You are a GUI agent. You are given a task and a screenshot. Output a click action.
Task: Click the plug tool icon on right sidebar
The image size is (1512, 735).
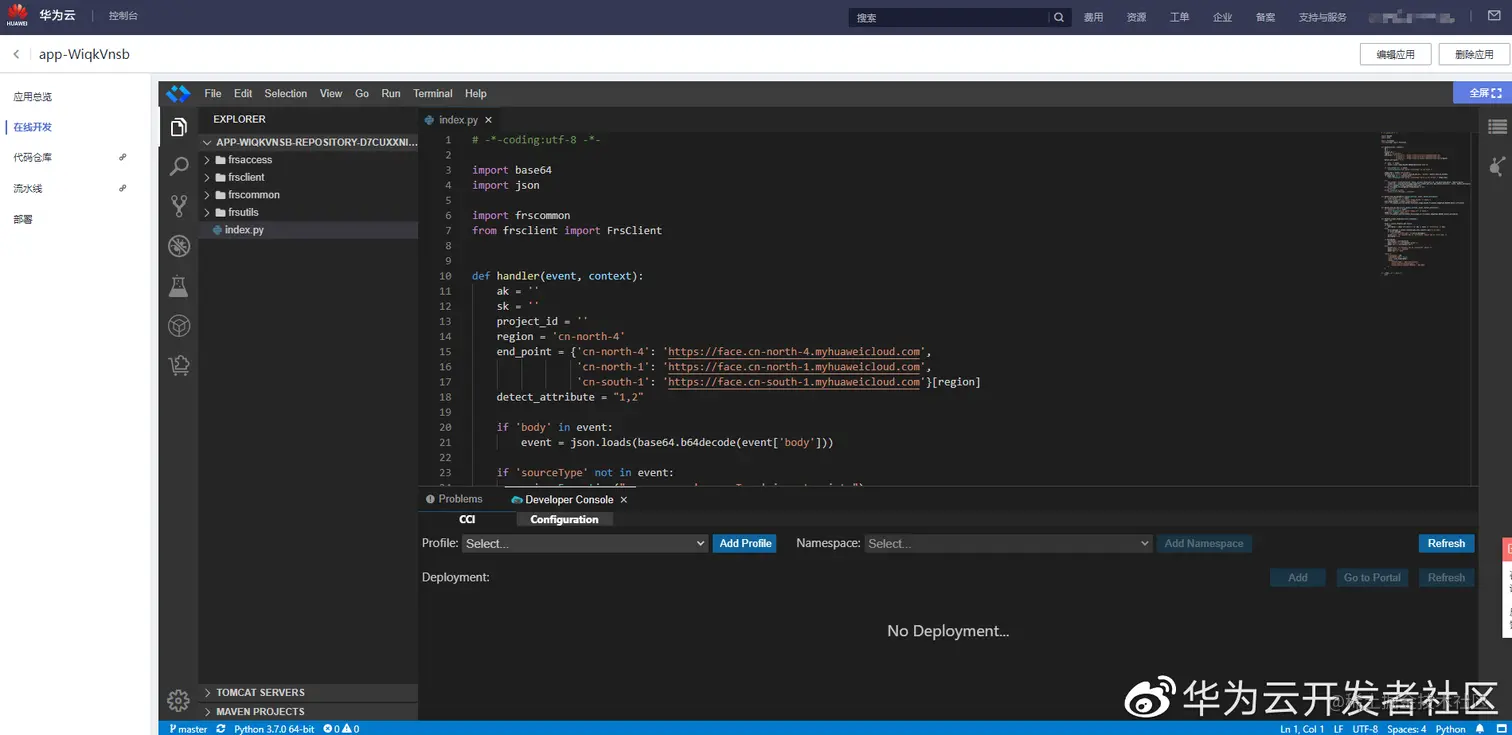(1497, 166)
